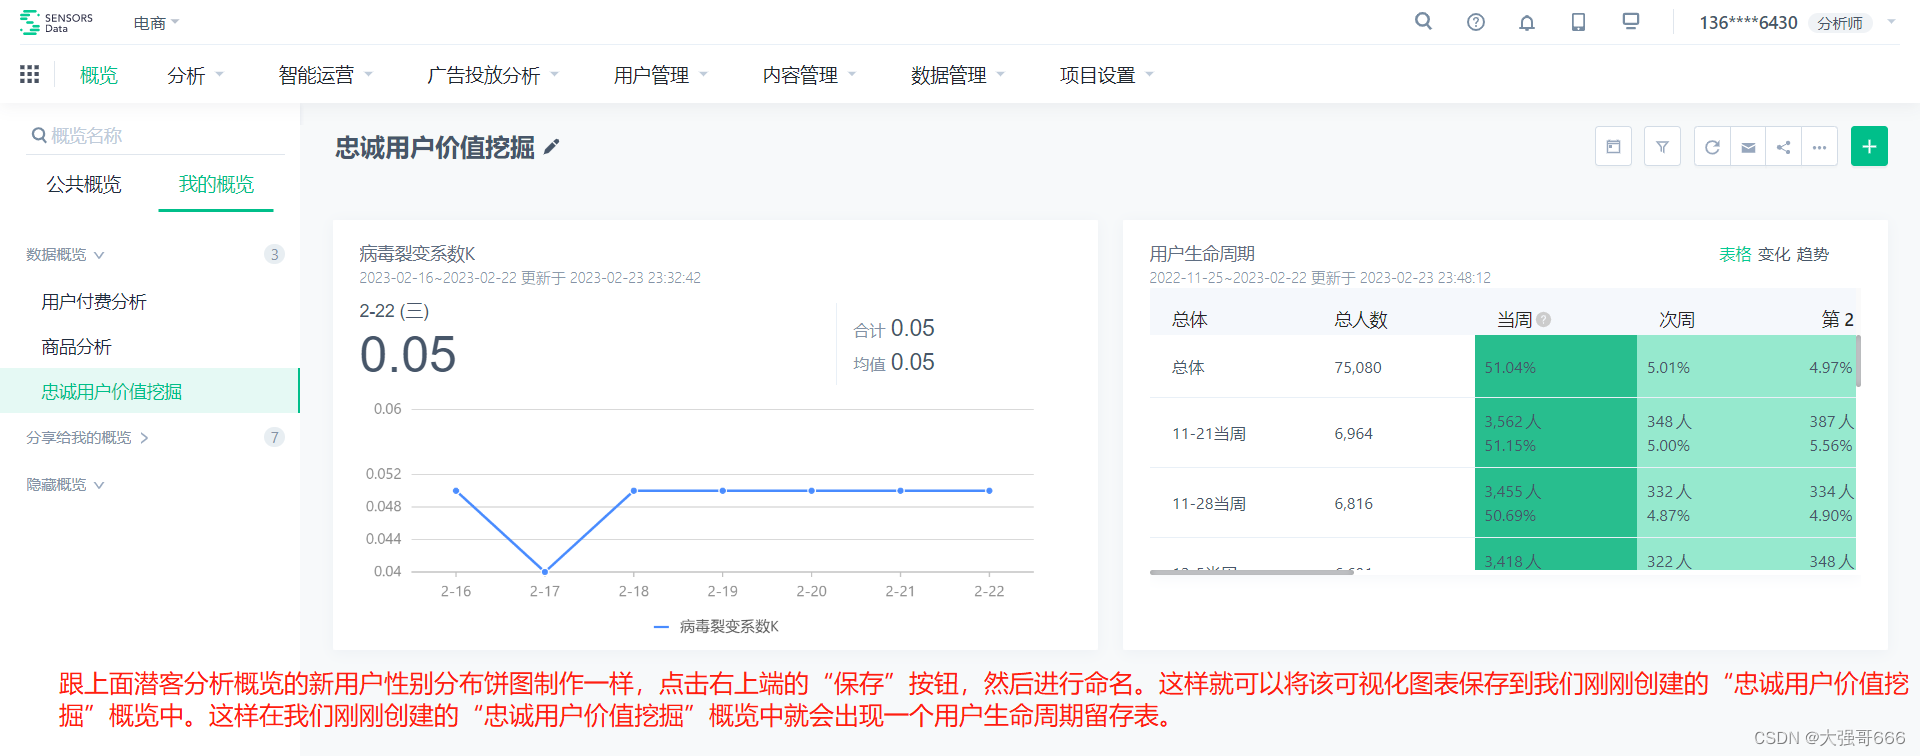Expand the 分享给我的概览 group
This screenshot has height=756, width=1920.
(87, 438)
